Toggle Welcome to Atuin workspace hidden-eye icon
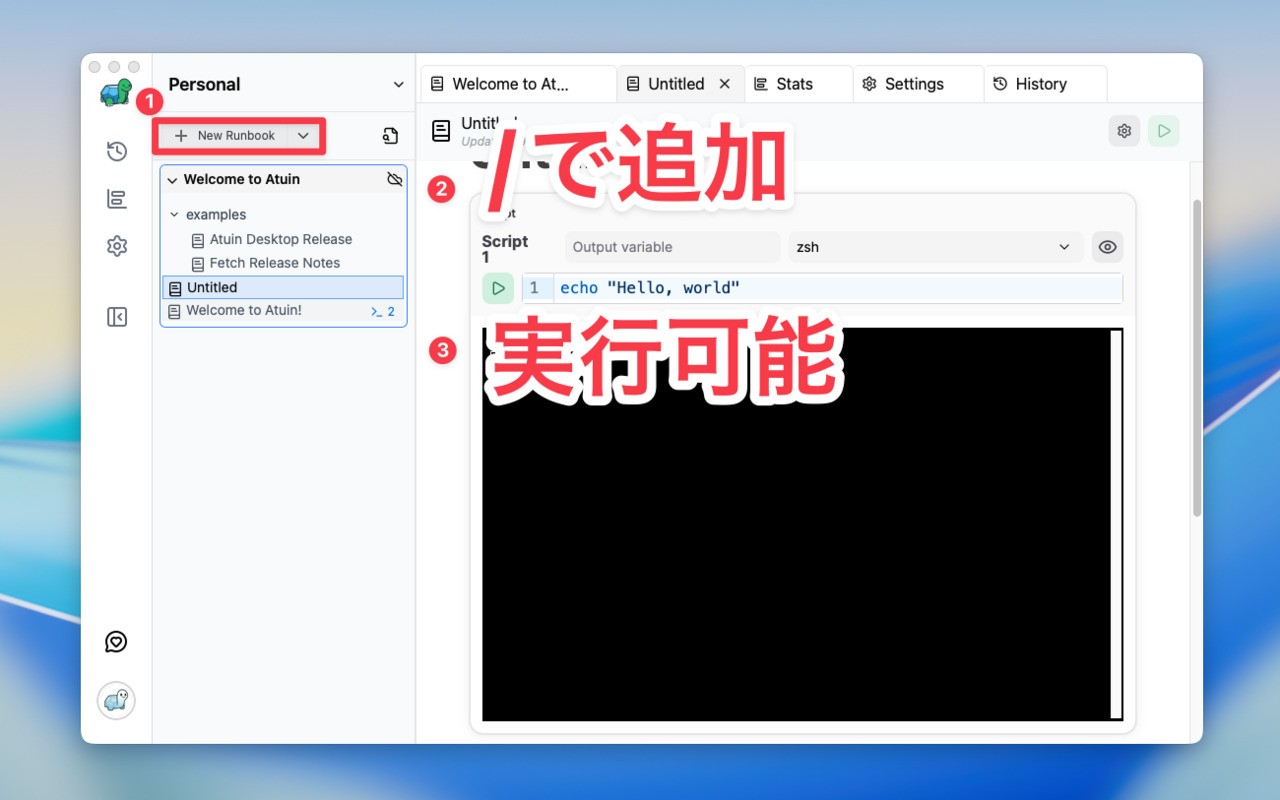Screen dimensions: 1280x800 394,179
